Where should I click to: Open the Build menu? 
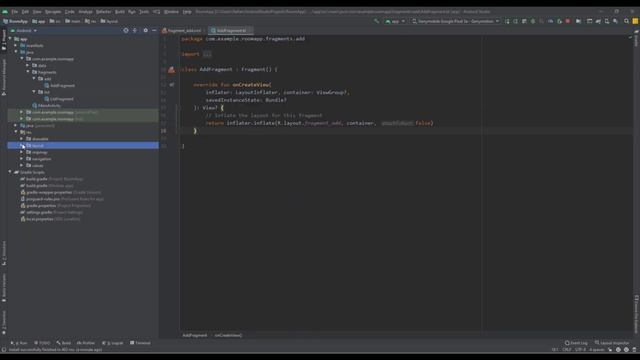[120, 12]
